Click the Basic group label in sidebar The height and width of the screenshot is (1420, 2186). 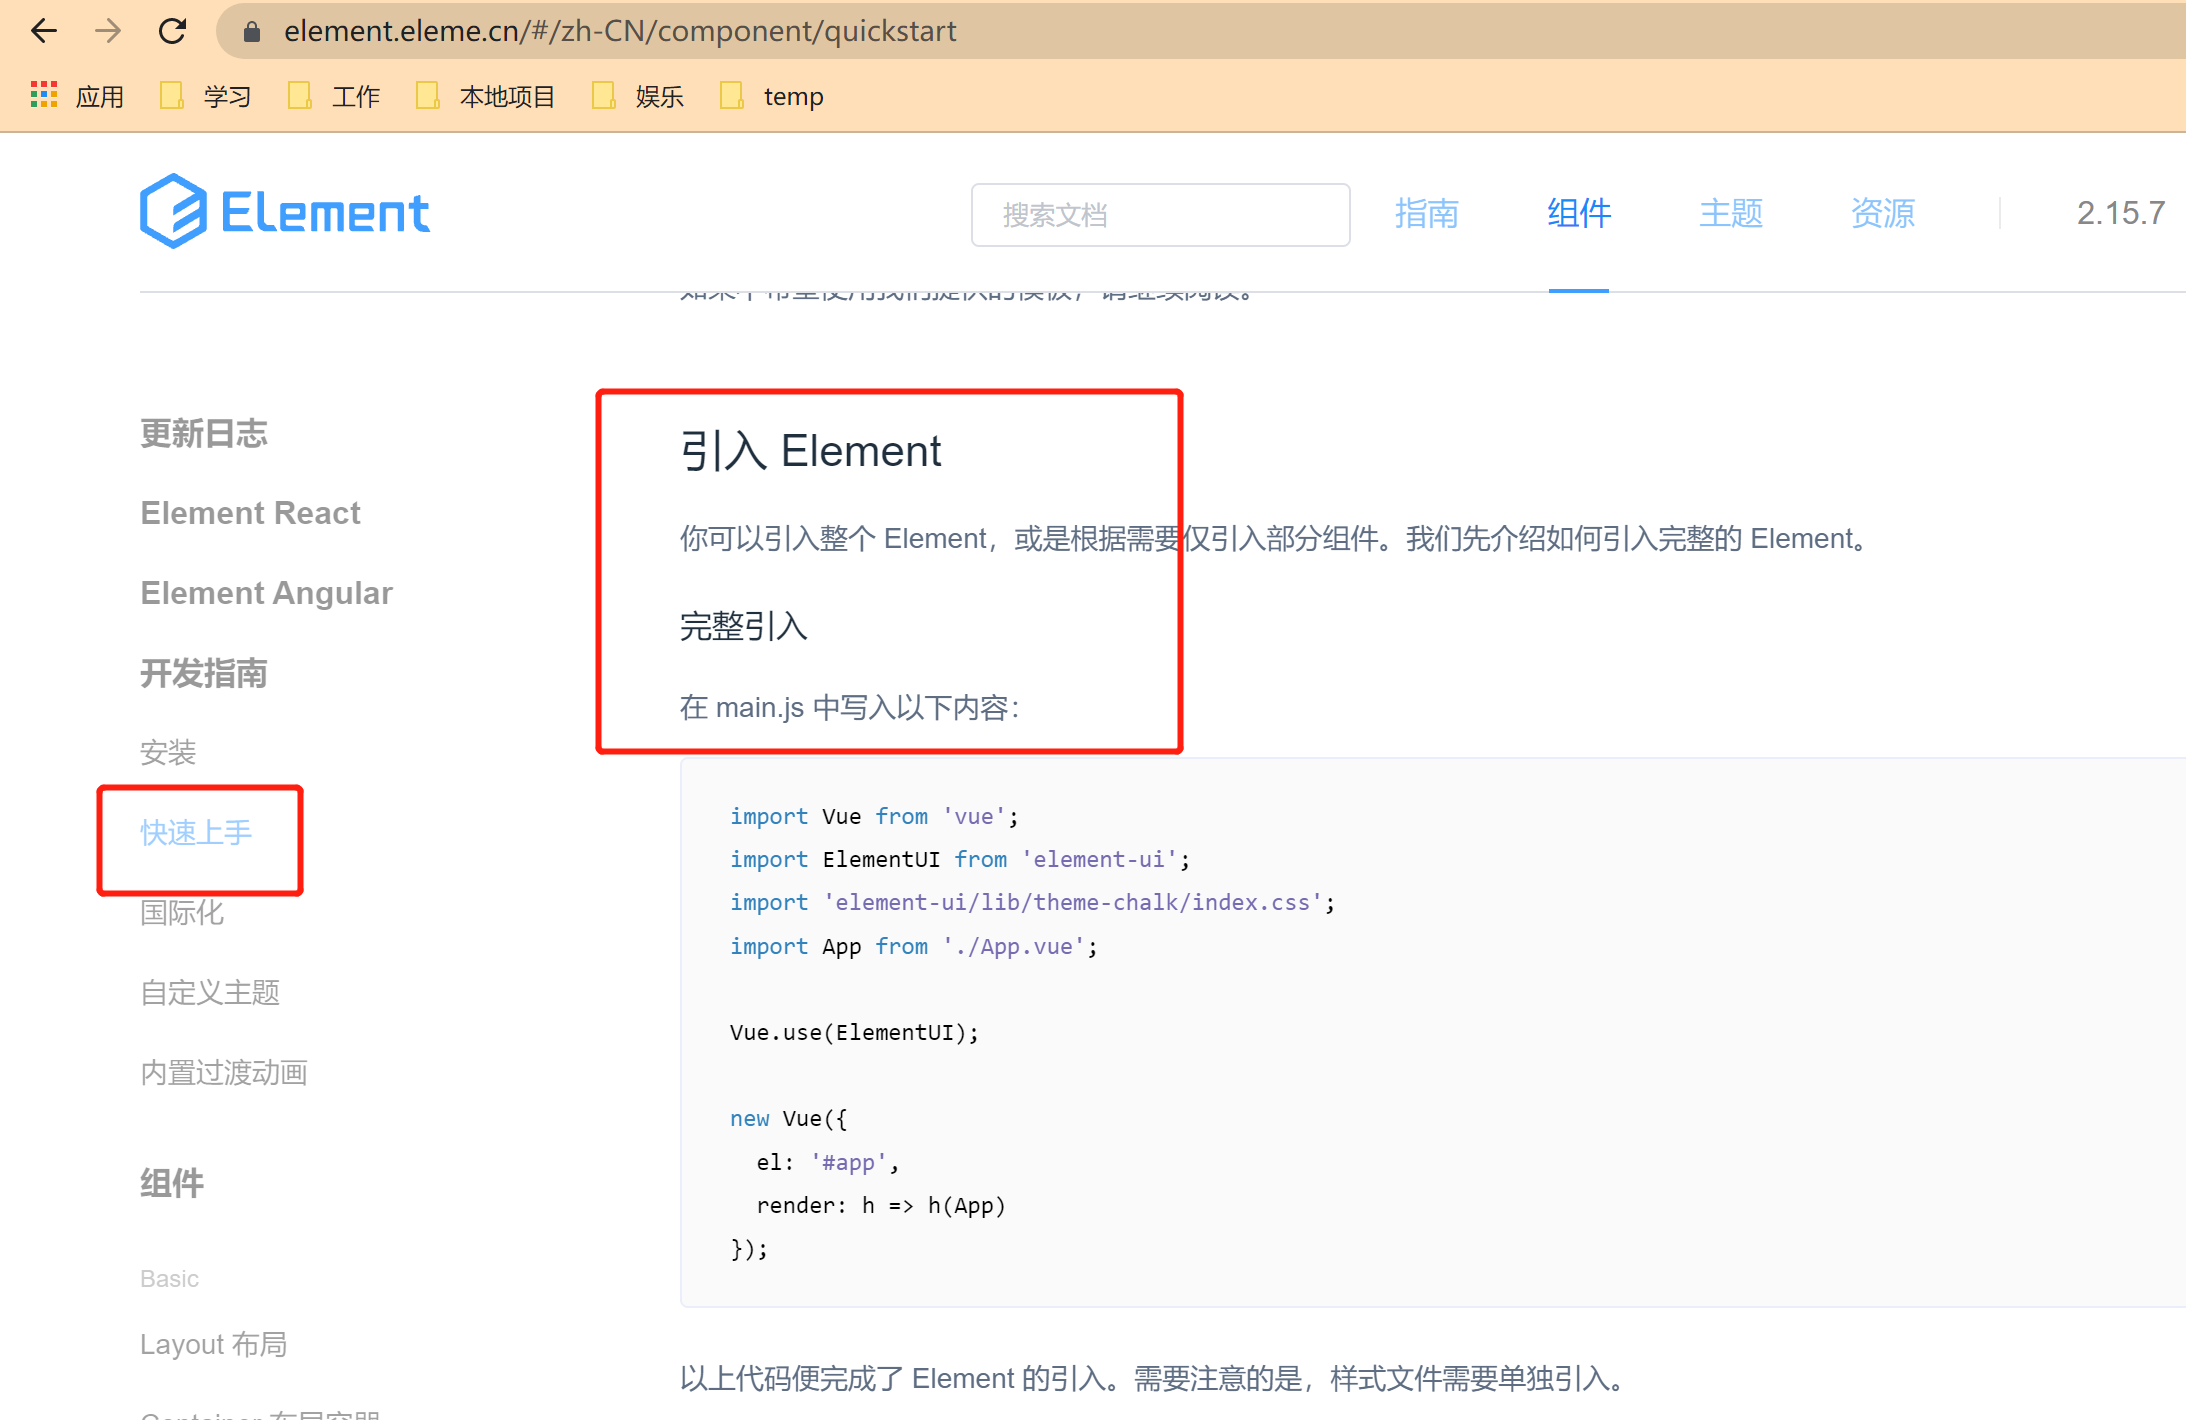pyautogui.click(x=169, y=1279)
